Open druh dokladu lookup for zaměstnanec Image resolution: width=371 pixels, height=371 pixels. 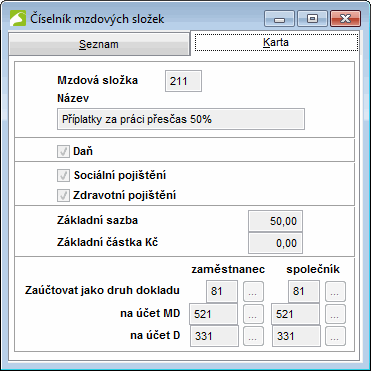coord(253,291)
